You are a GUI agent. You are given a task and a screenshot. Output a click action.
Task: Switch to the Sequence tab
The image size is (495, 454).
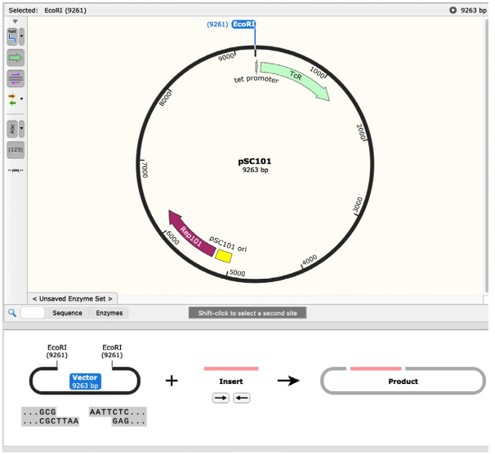pos(67,313)
